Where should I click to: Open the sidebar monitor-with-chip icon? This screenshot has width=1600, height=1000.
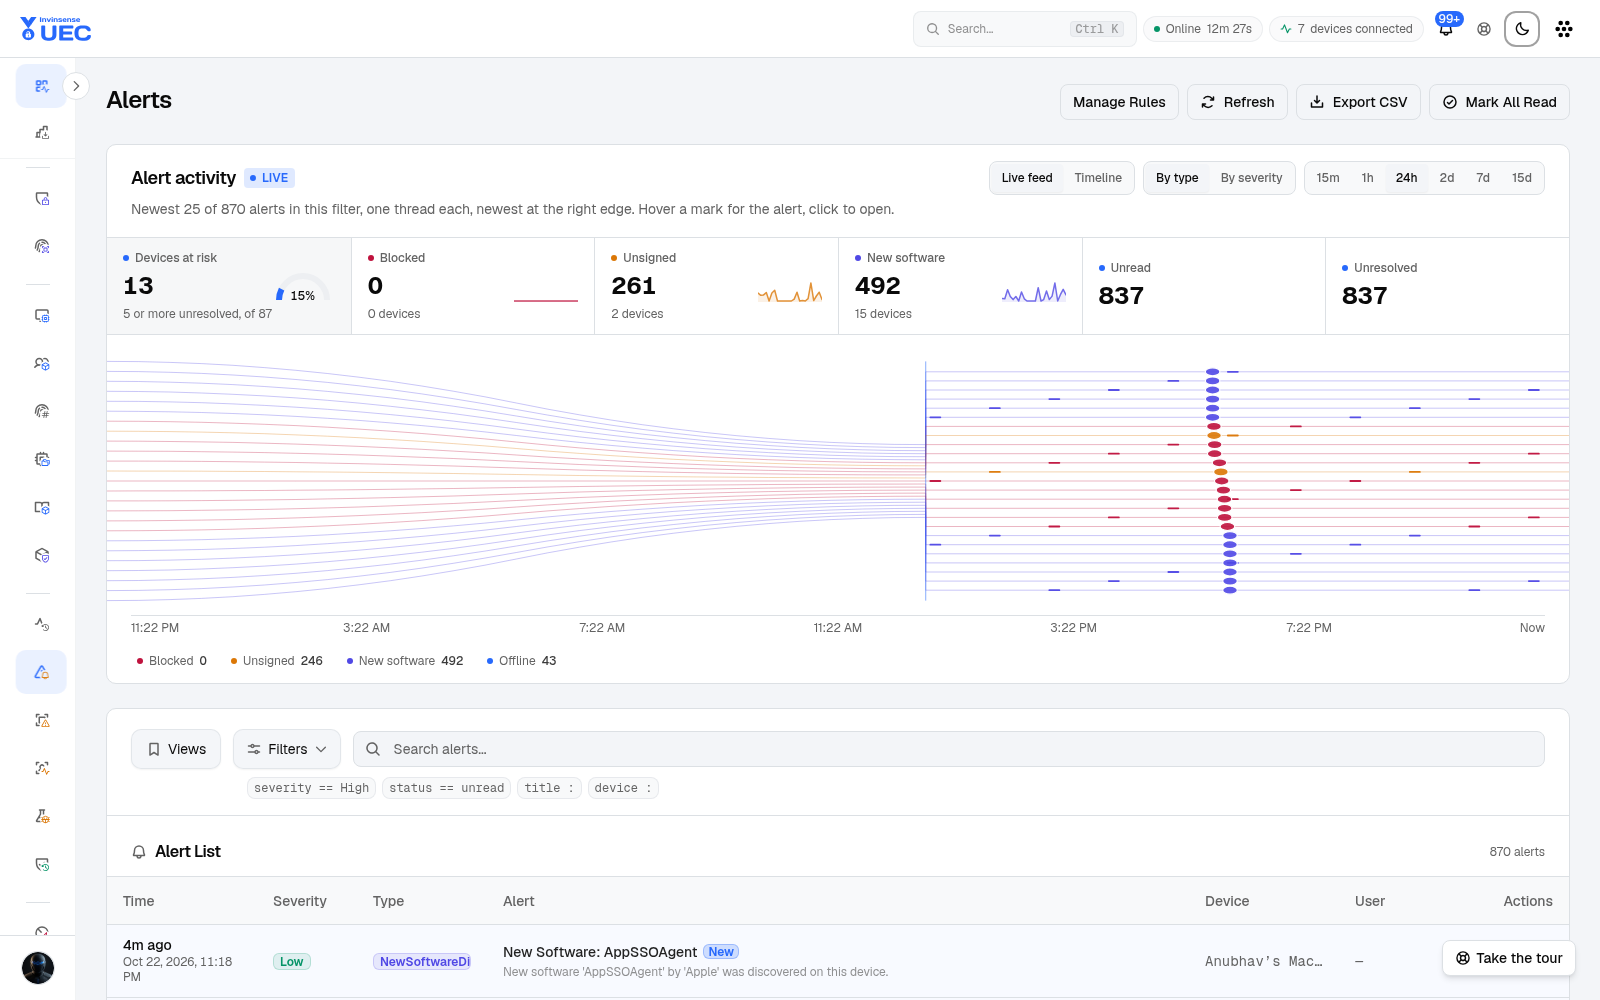pyautogui.click(x=42, y=315)
